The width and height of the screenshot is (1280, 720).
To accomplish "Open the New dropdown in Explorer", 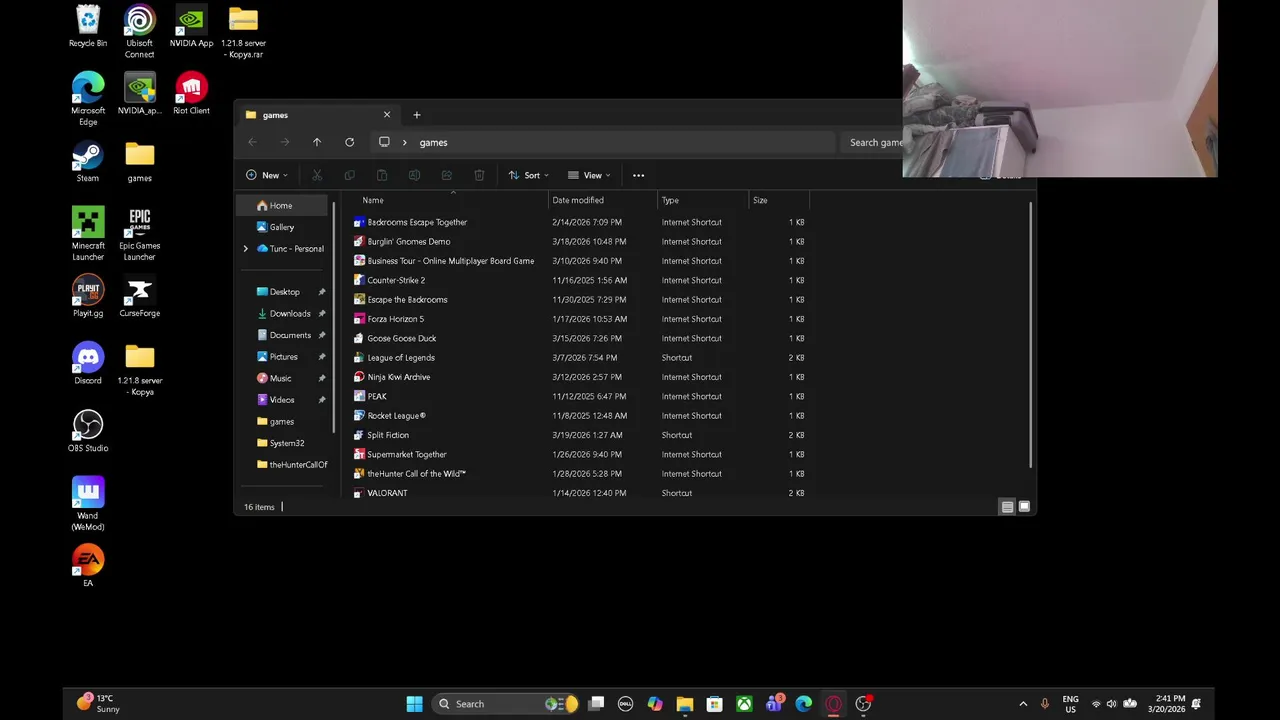I will pos(267,175).
